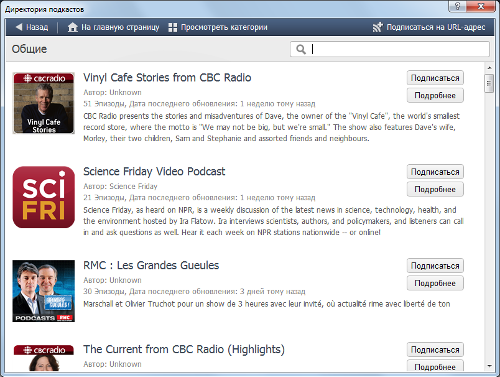This screenshot has height=377, width=500.
Task: Select the RMC podcasts cover thumbnail
Action: (x=44, y=291)
